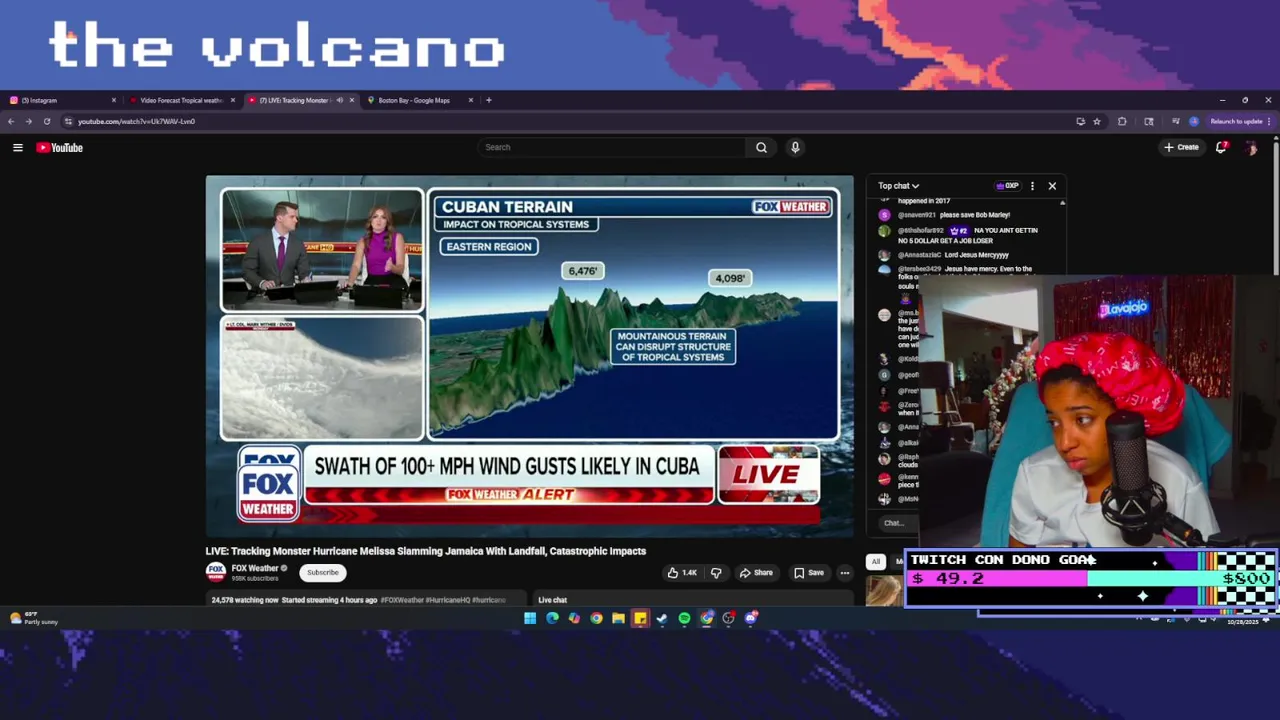Go to the YouTube home logo

(x=60, y=148)
